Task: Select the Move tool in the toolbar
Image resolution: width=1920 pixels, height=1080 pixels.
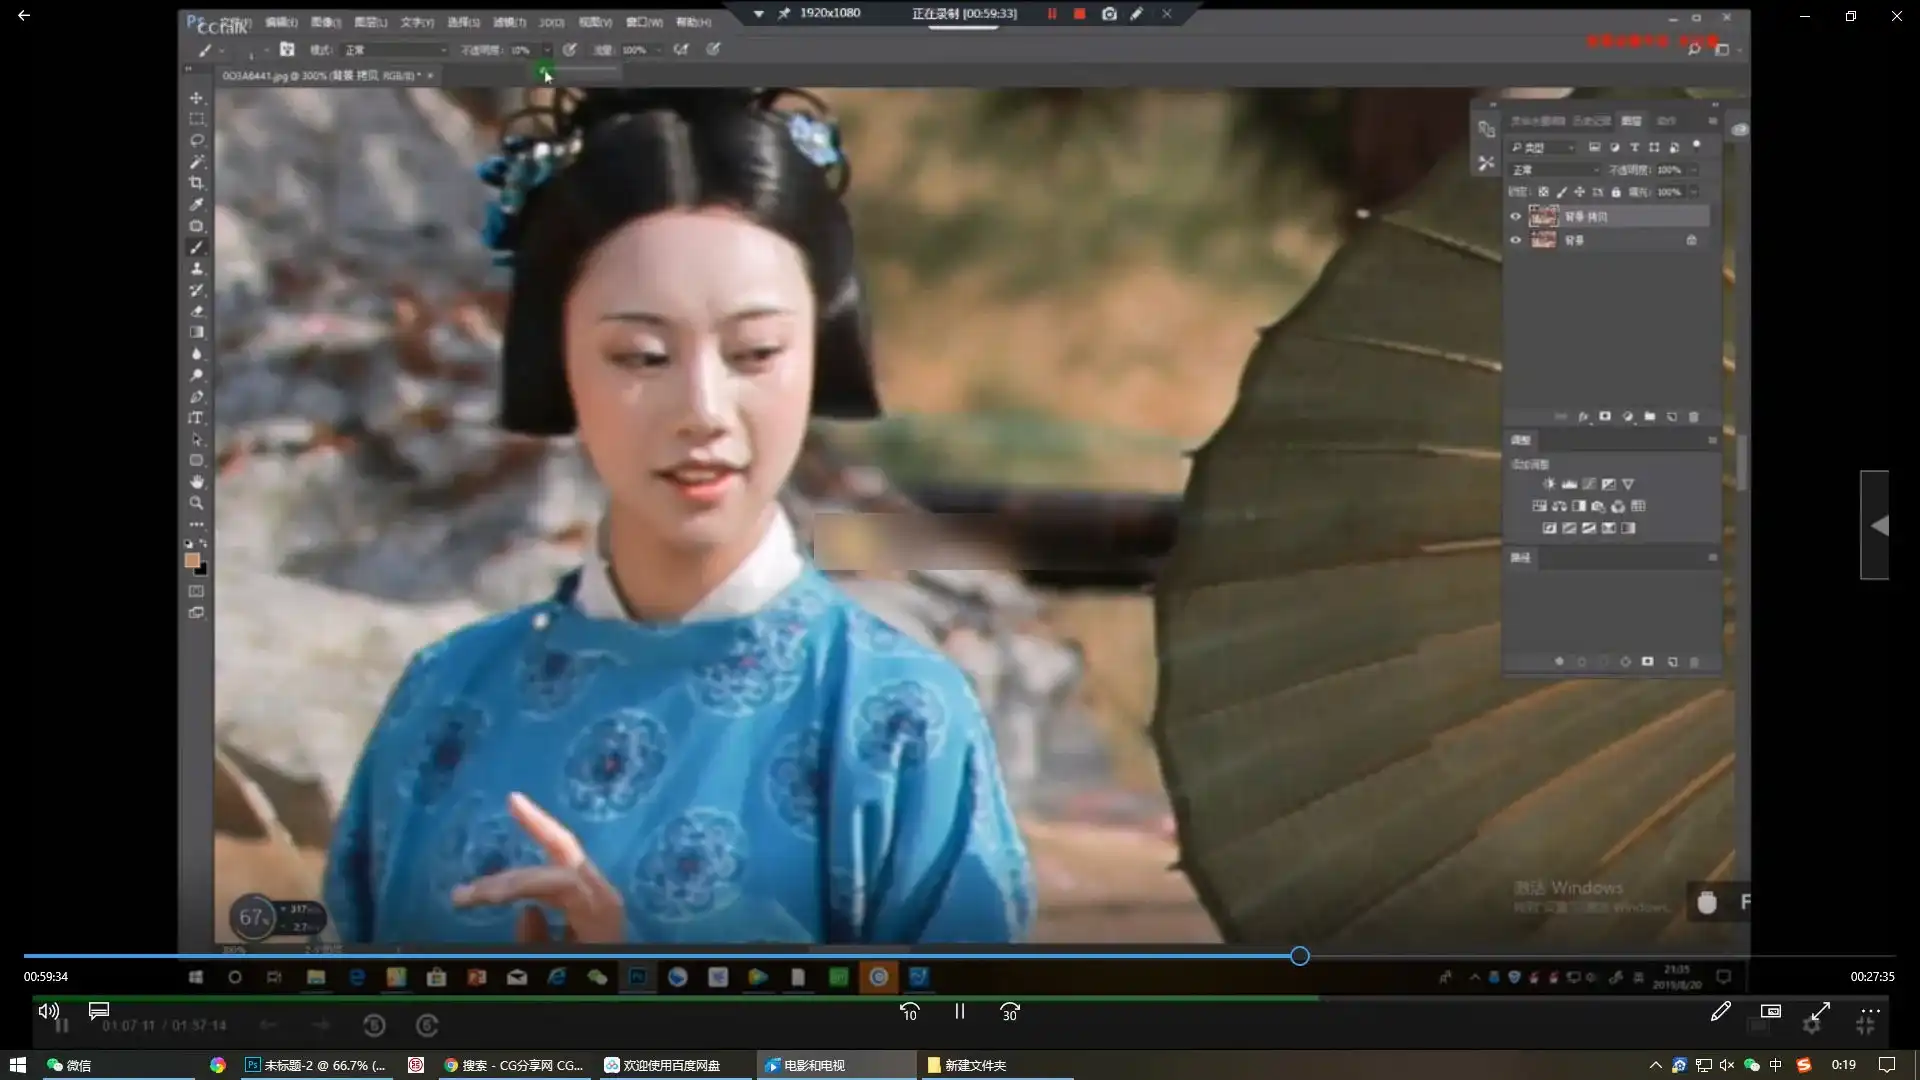Action: pos(197,97)
